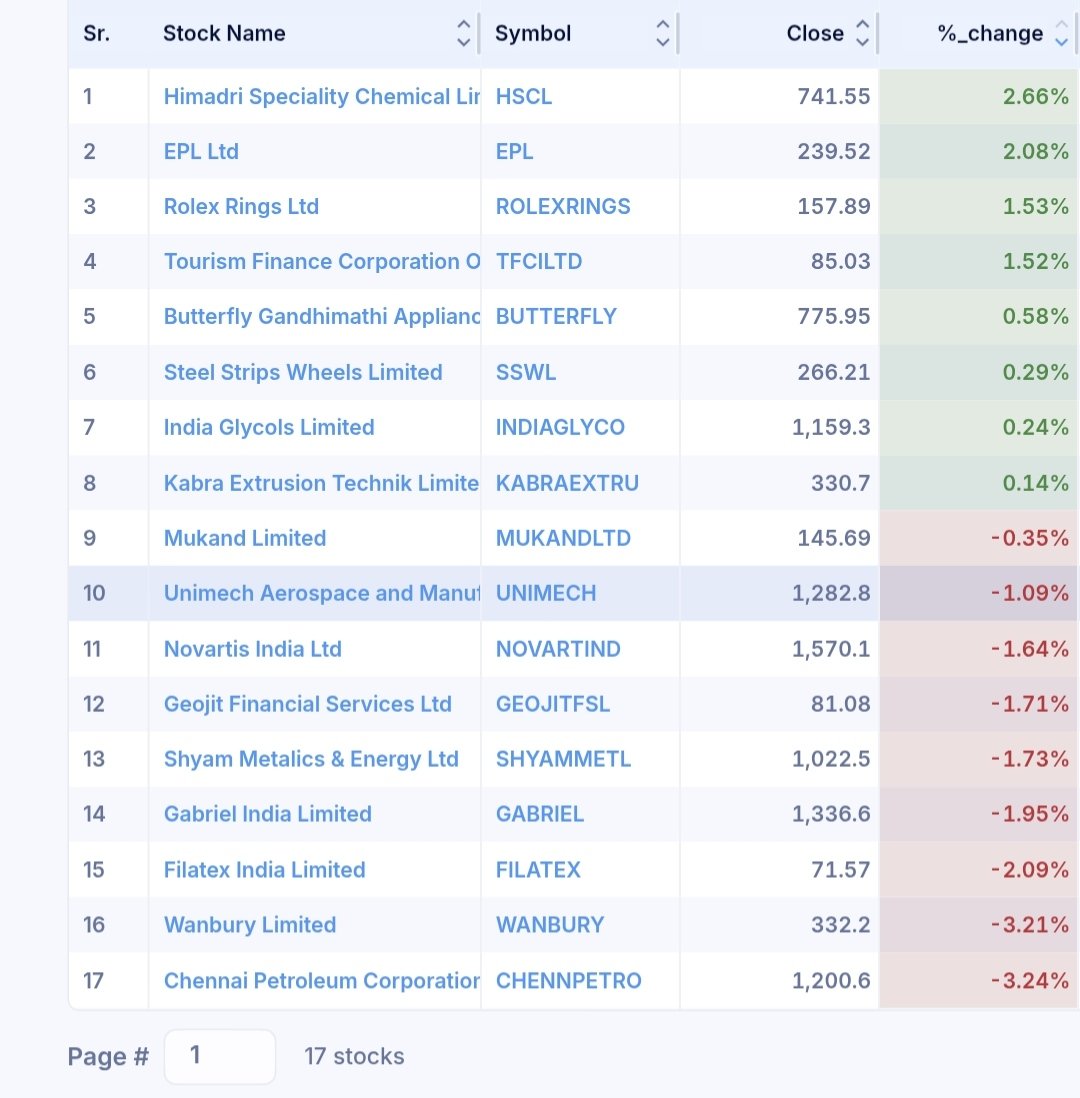Select the -1.95% change cell
This screenshot has height=1098, width=1080.
(x=978, y=814)
